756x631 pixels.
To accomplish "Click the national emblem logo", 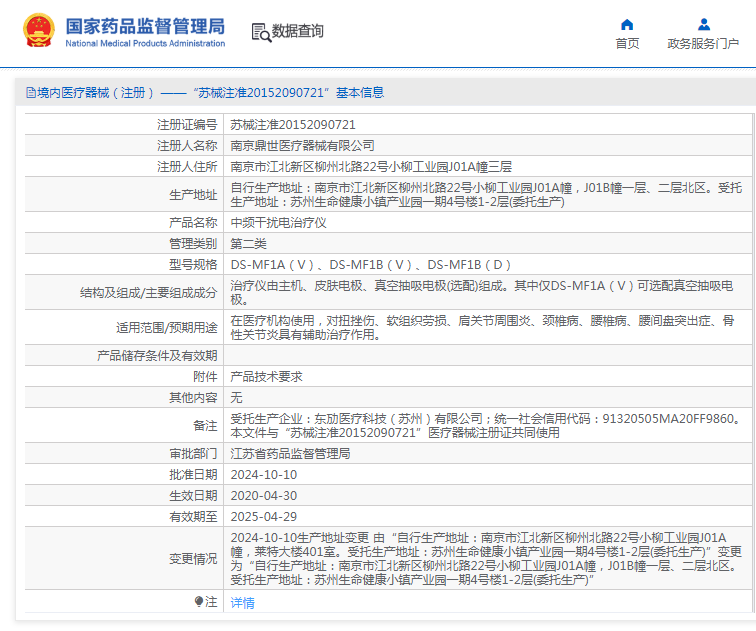I will pyautogui.click(x=39, y=30).
